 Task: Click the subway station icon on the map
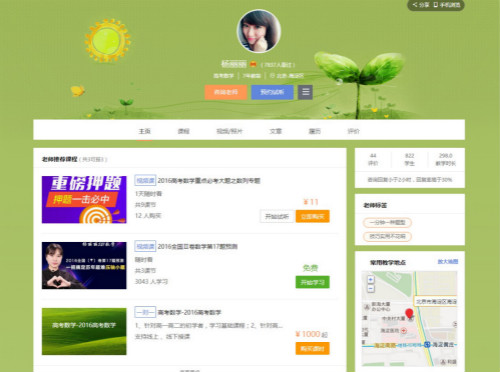[x=427, y=345]
